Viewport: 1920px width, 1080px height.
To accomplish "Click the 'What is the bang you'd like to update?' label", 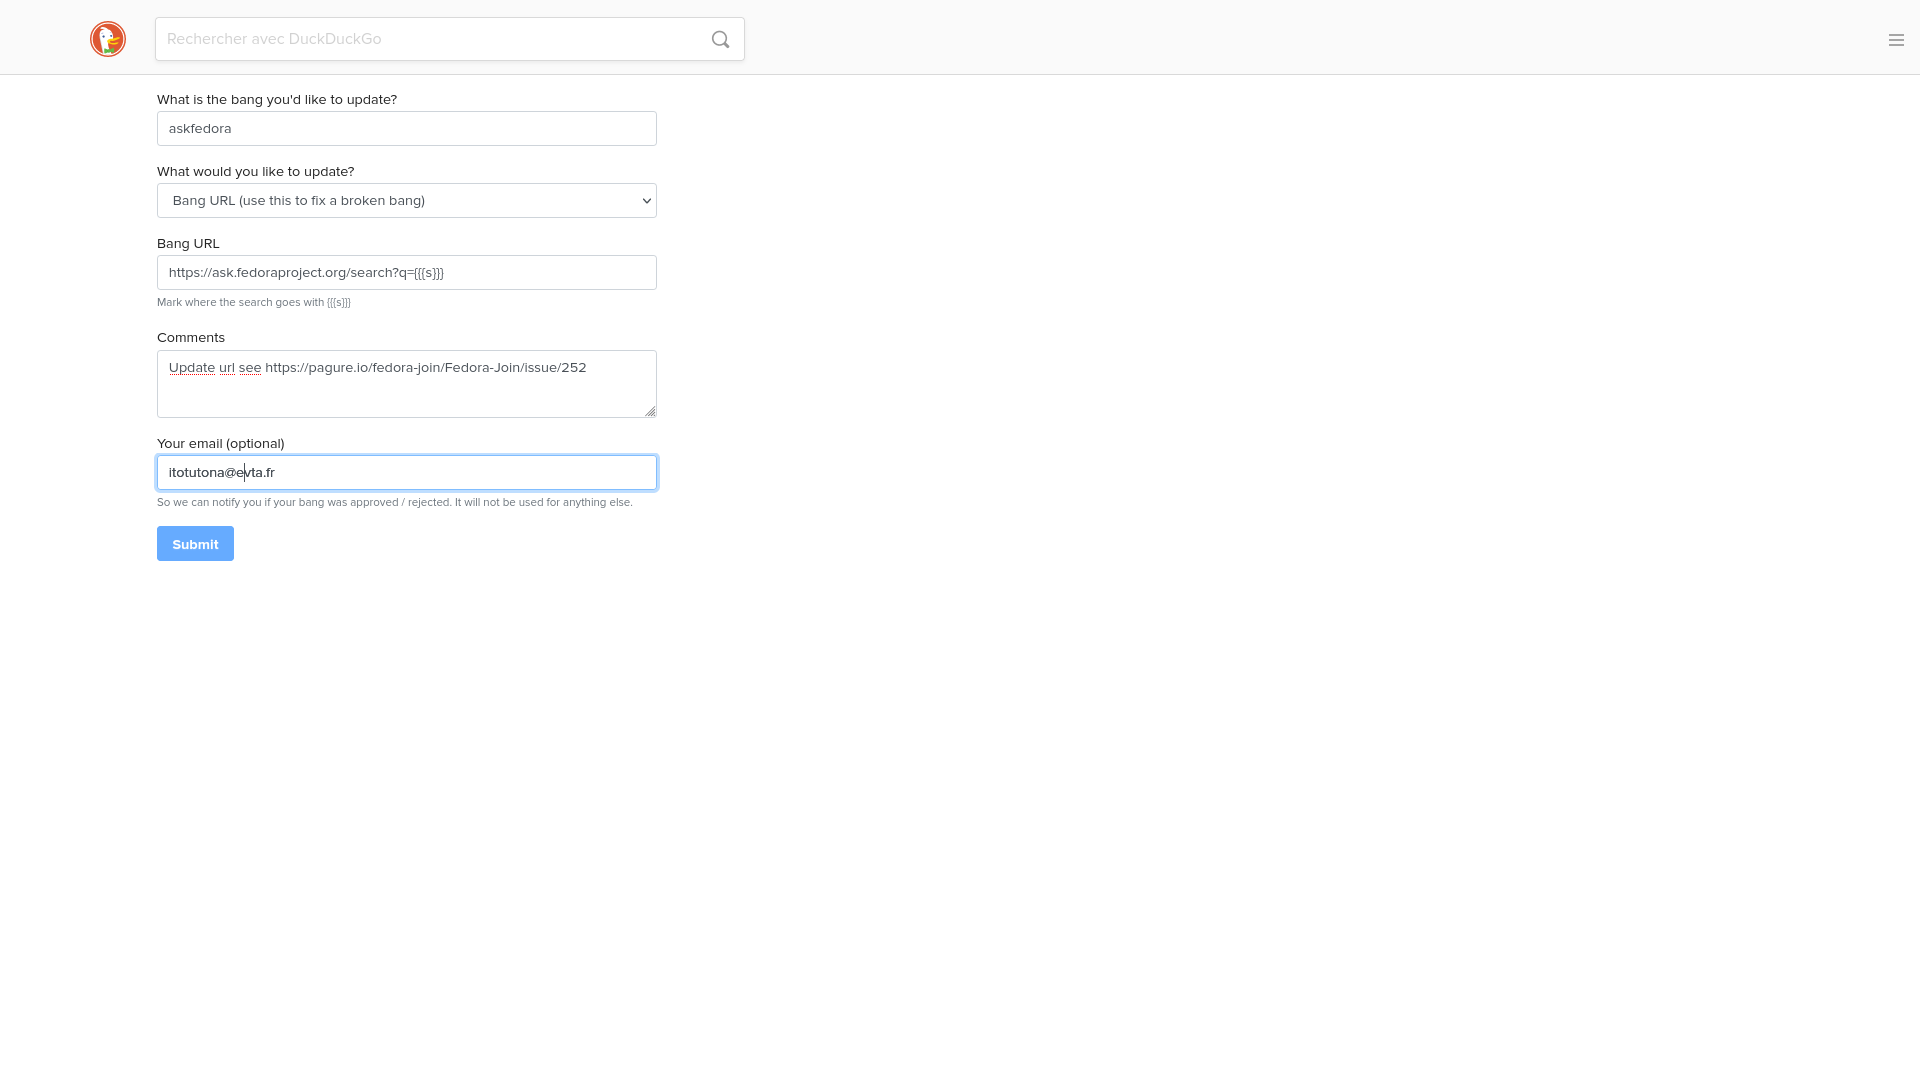I will coord(277,99).
